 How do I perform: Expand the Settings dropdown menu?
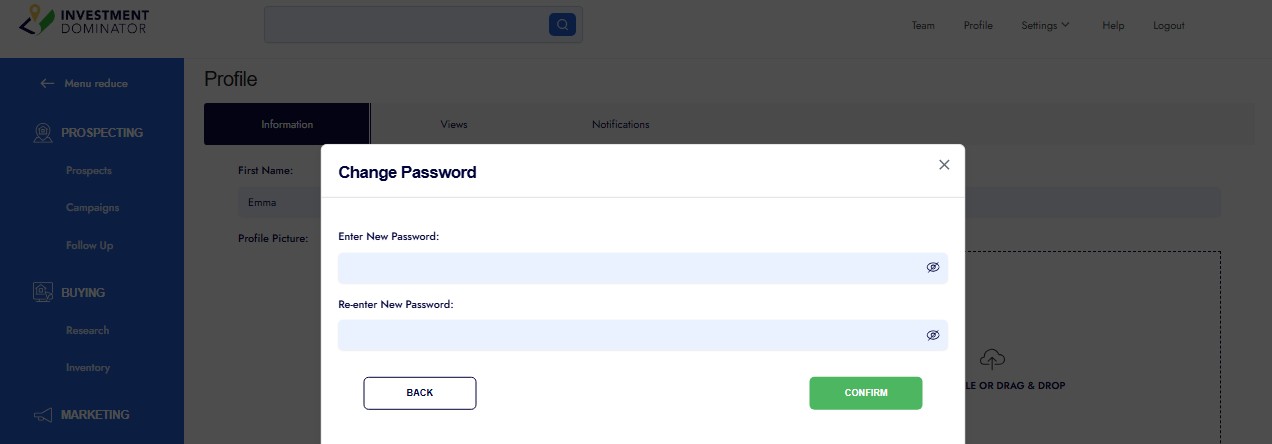[x=1045, y=26]
